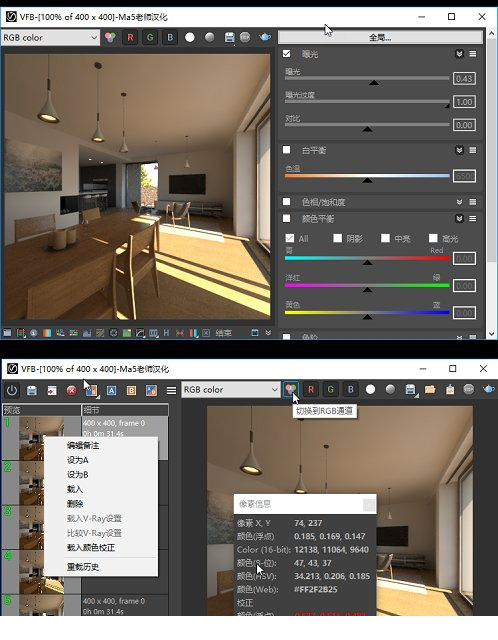Open RGB color dropdown in upper window
Screen dimensions: 498x640
[50, 38]
